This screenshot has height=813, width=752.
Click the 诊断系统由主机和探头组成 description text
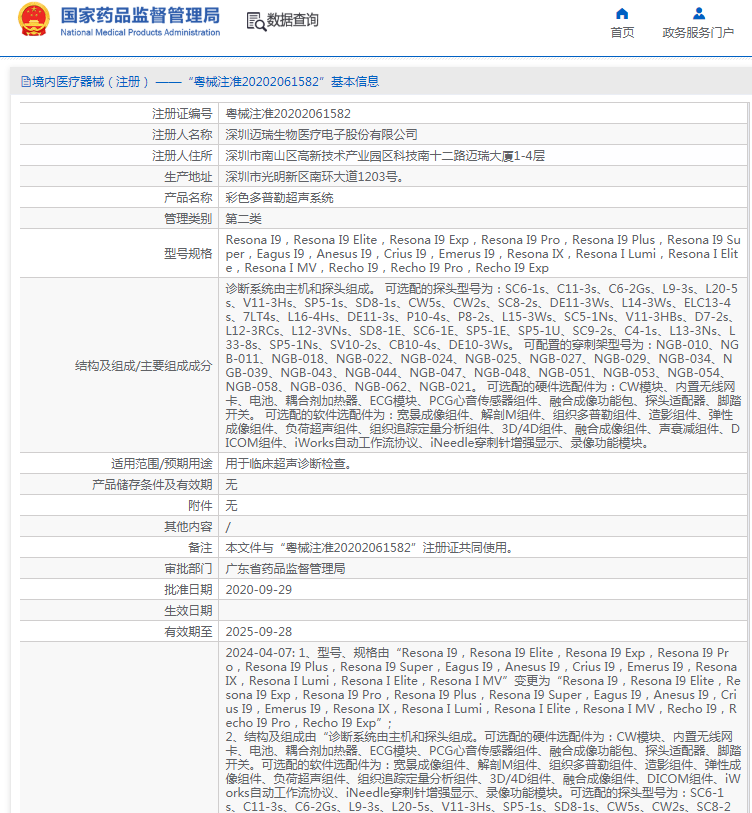click(483, 366)
